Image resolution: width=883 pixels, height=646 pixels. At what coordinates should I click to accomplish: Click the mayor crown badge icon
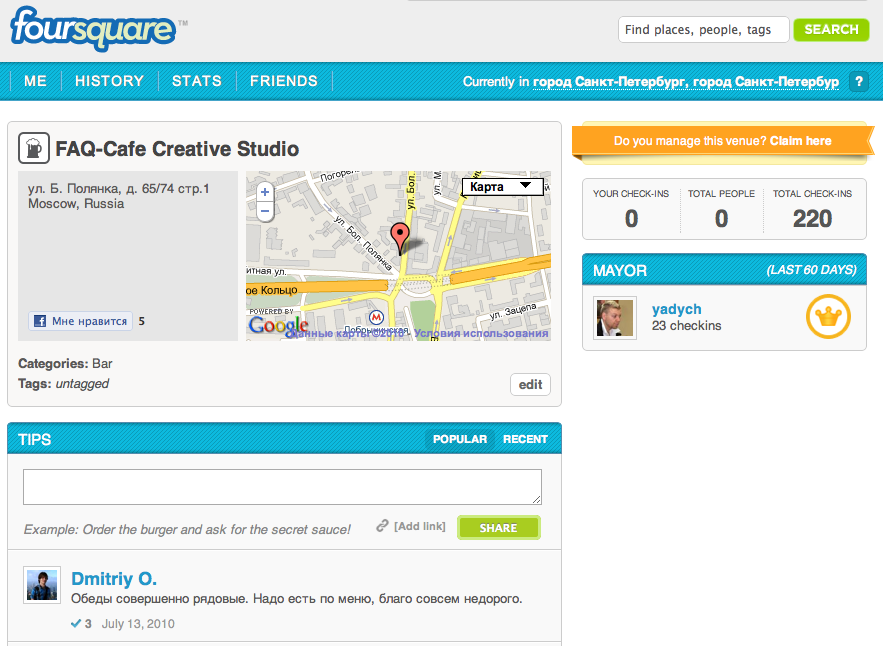[x=828, y=317]
